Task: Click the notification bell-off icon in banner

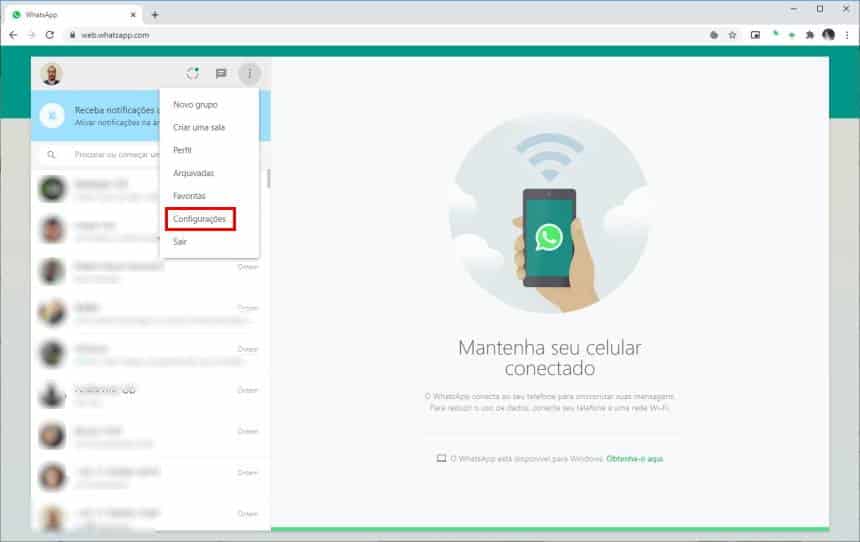Action: point(52,116)
